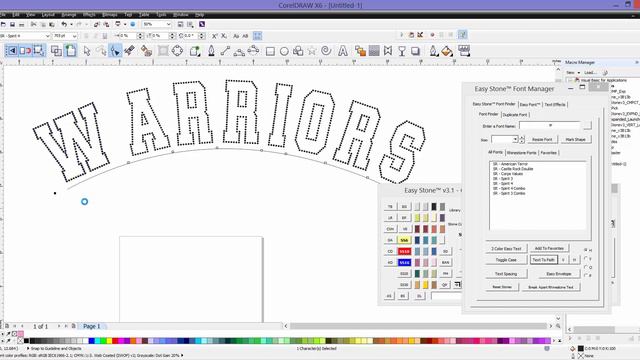Click the purple application launcher icon
This screenshot has width=640, height=360.
[202, 24]
